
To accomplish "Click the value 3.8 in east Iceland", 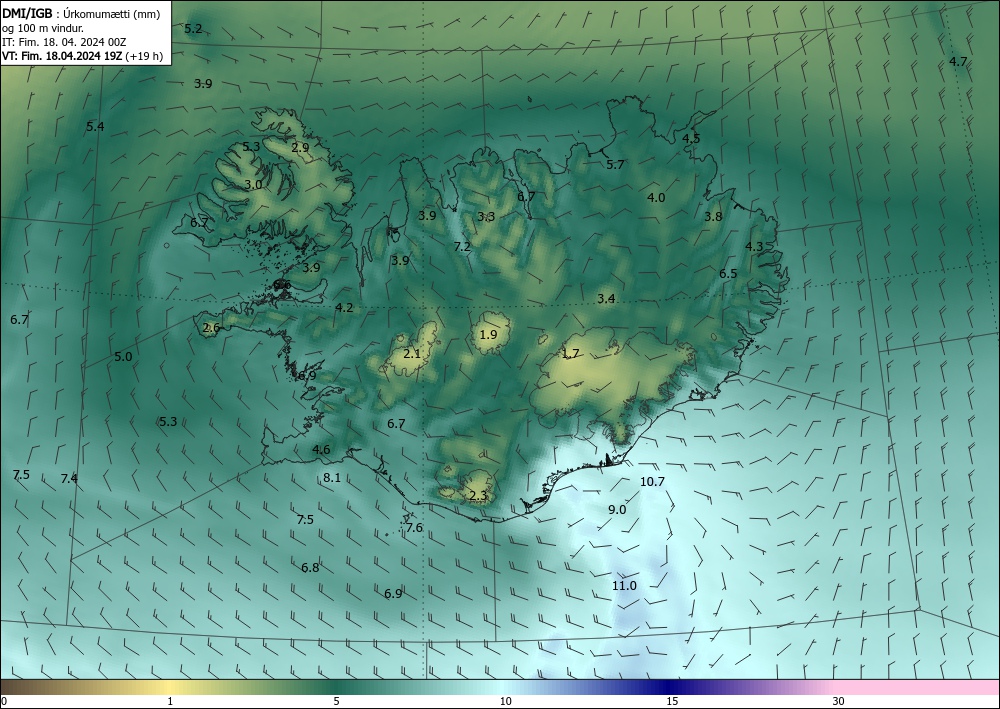I will coord(713,217).
